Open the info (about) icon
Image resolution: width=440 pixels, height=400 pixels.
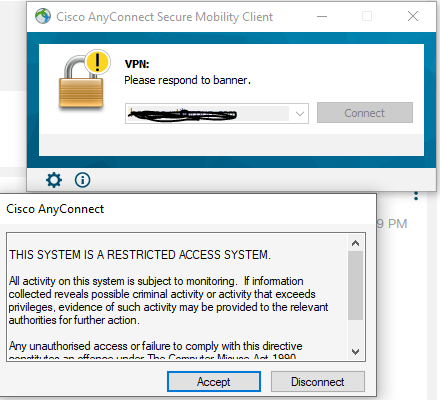[x=82, y=180]
